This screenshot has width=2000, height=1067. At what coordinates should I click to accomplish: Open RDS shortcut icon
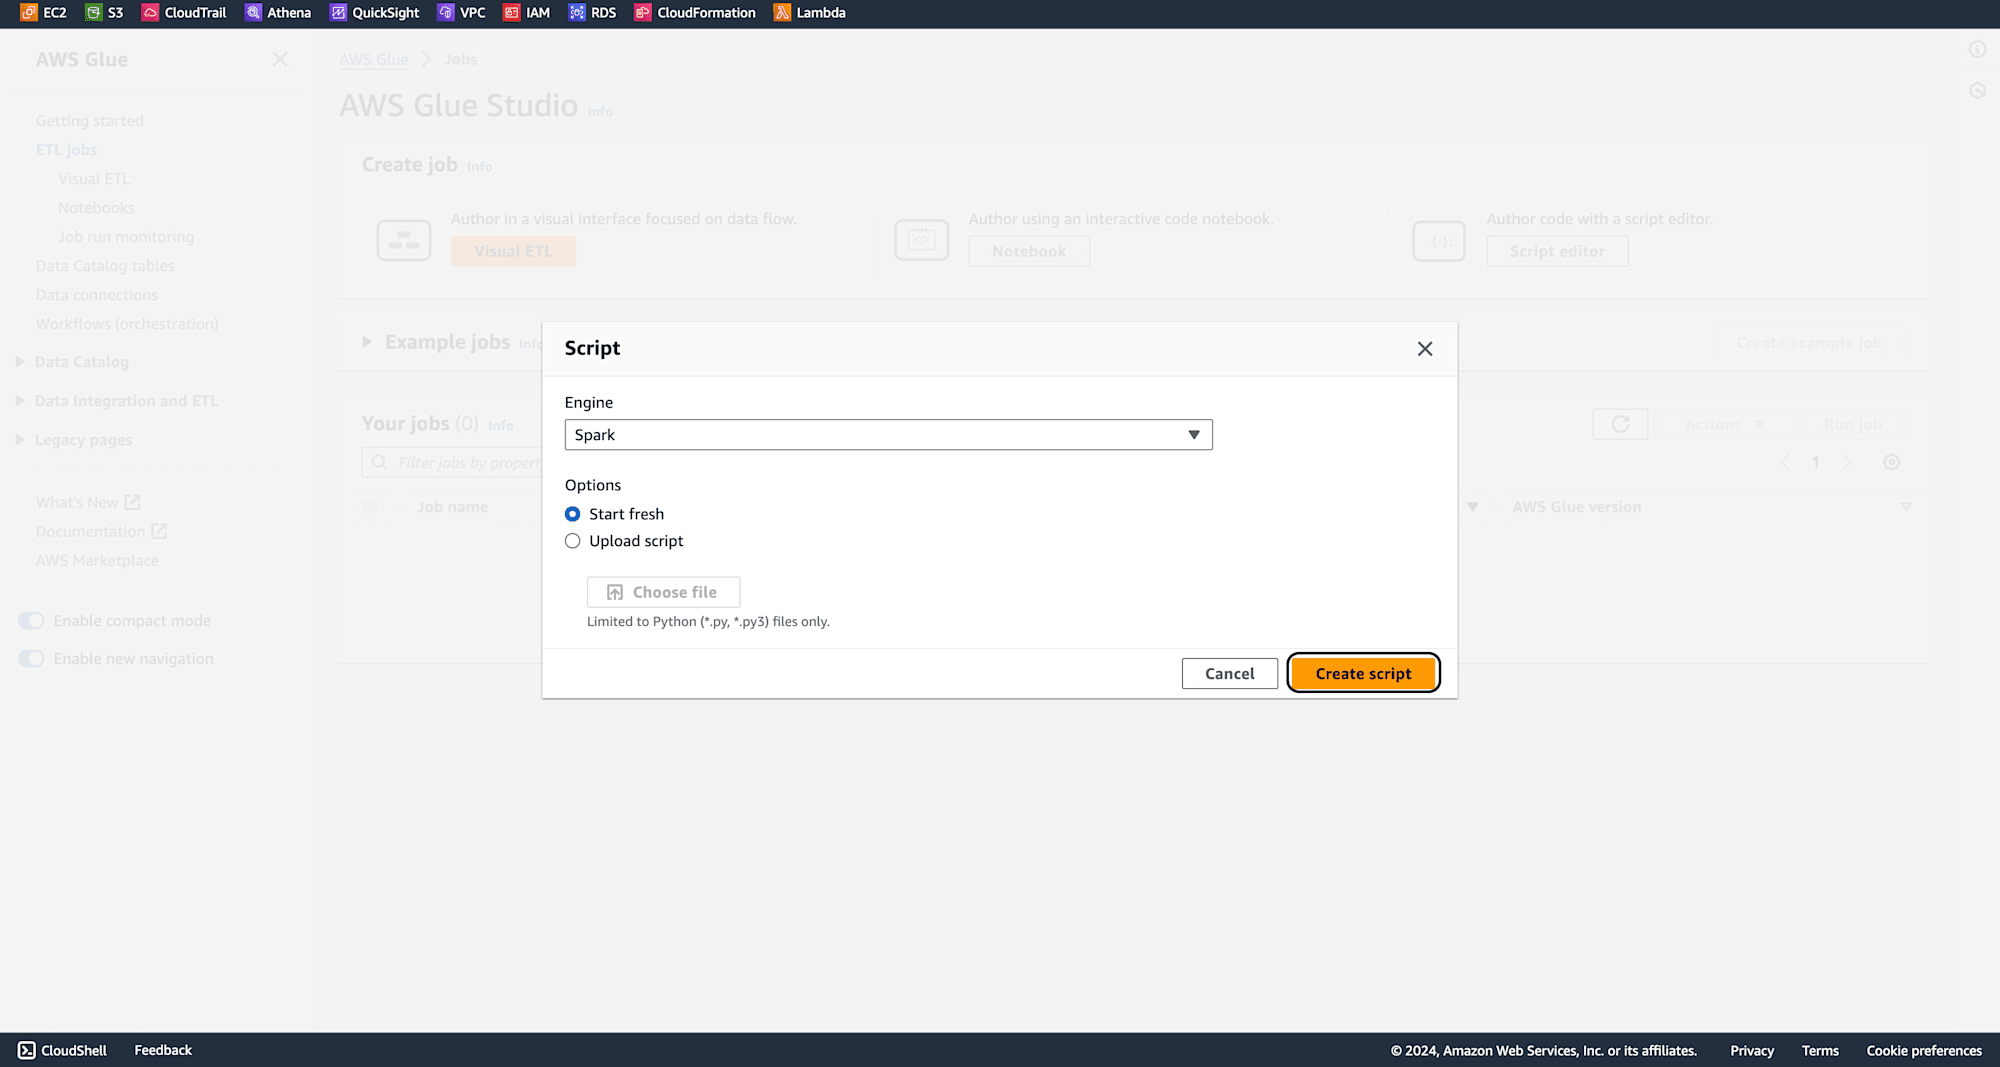coord(577,13)
